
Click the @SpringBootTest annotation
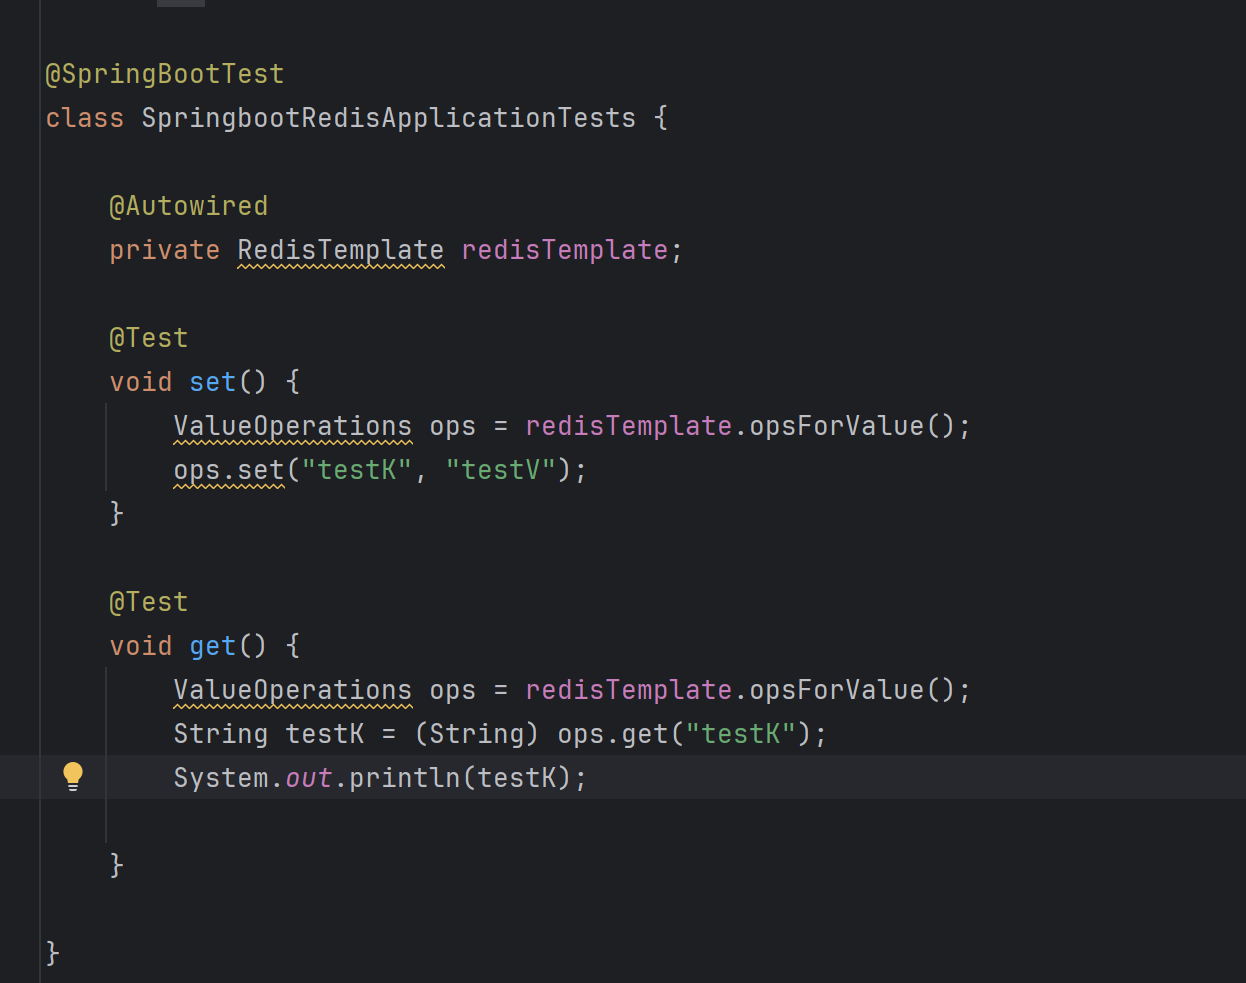[x=165, y=74]
